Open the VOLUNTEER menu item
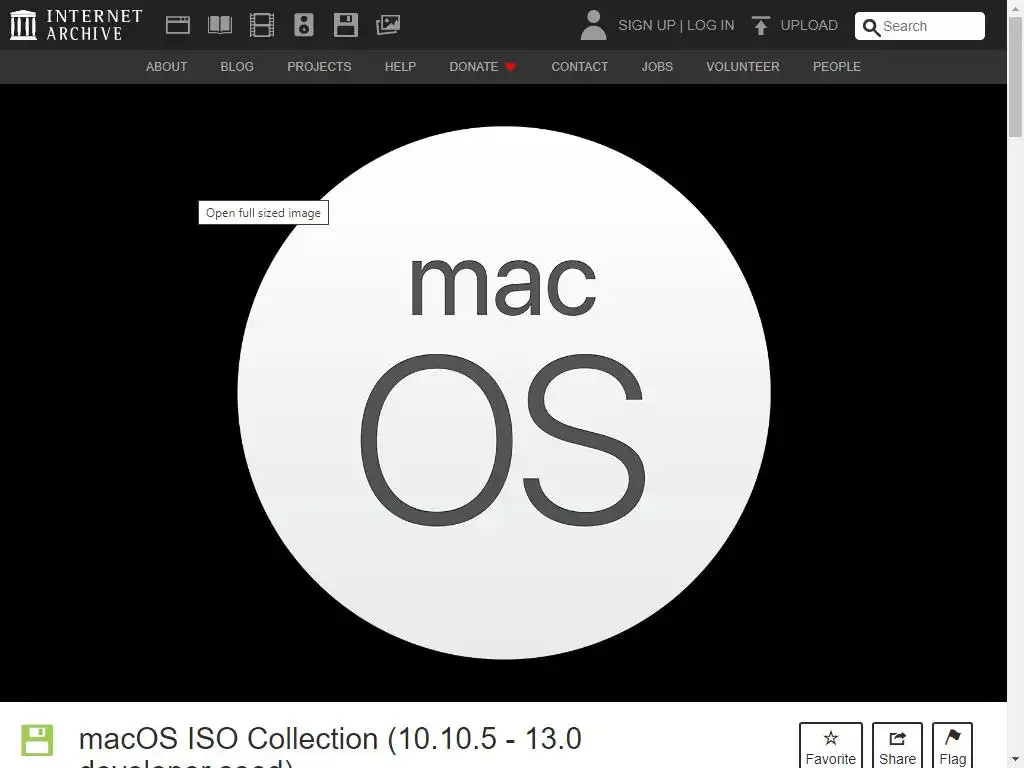1024x768 pixels. (x=743, y=67)
